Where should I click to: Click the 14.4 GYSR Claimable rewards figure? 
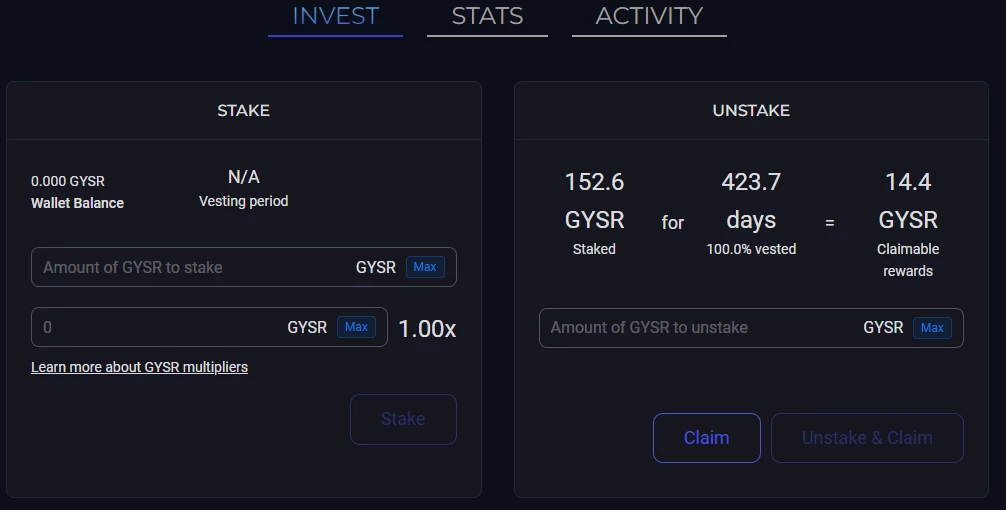point(908,224)
